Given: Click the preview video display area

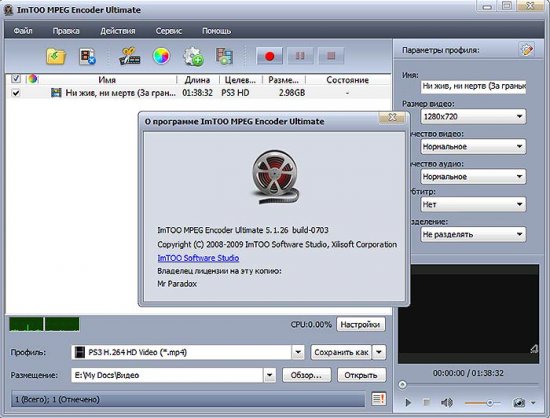Looking at the screenshot, I should 469,314.
